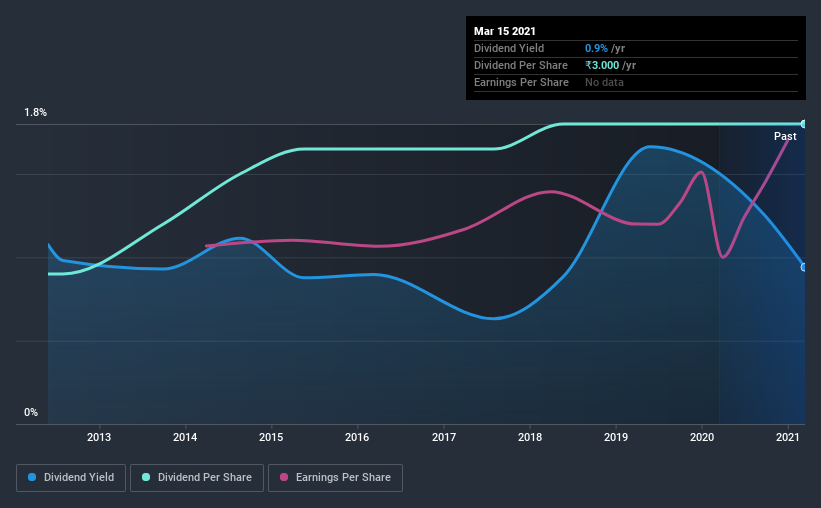Click Dividend Yield row label in tooltip

[x=509, y=48]
